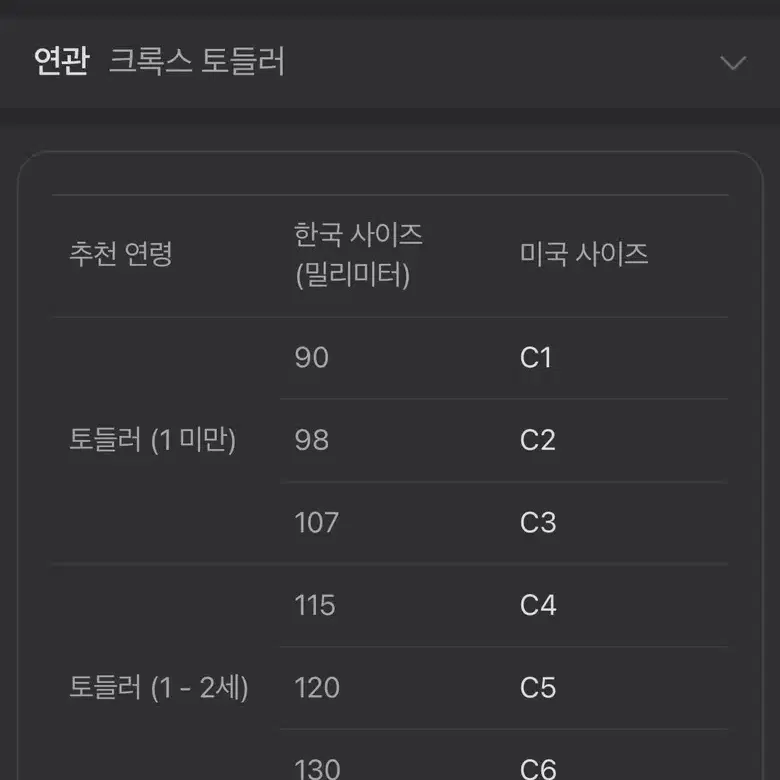Open the 크록스 토들러 related search text

coord(196,61)
